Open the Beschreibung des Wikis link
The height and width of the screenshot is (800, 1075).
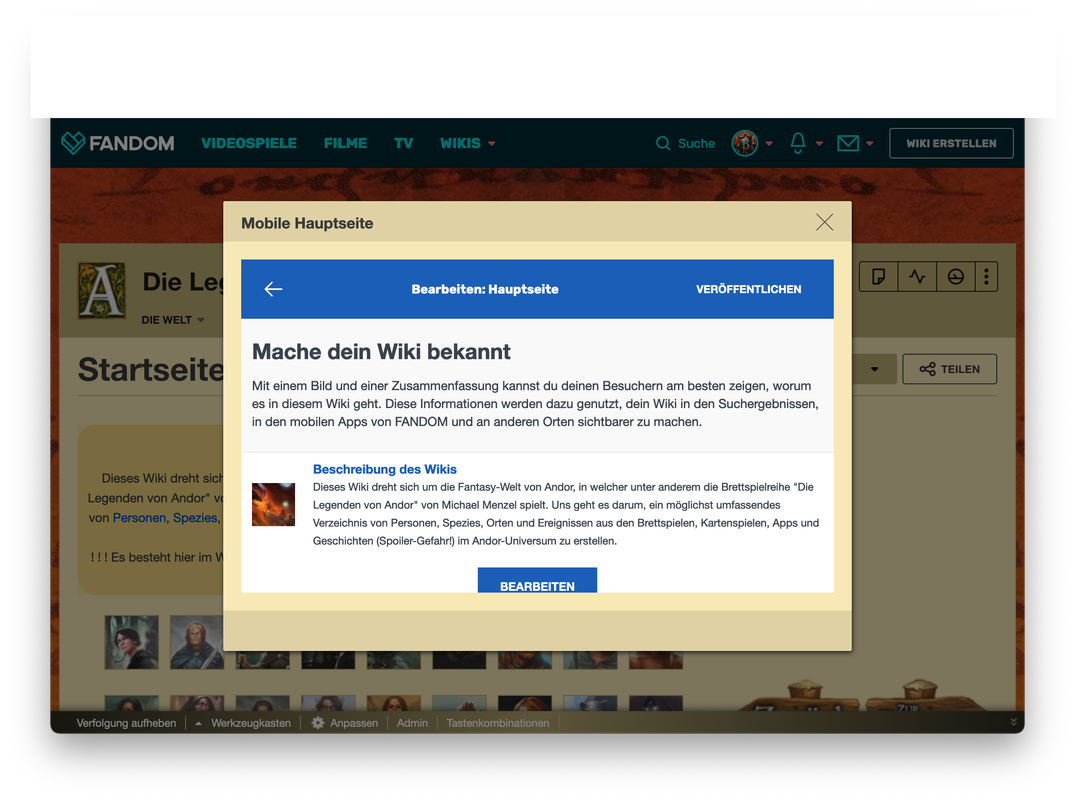coord(385,469)
